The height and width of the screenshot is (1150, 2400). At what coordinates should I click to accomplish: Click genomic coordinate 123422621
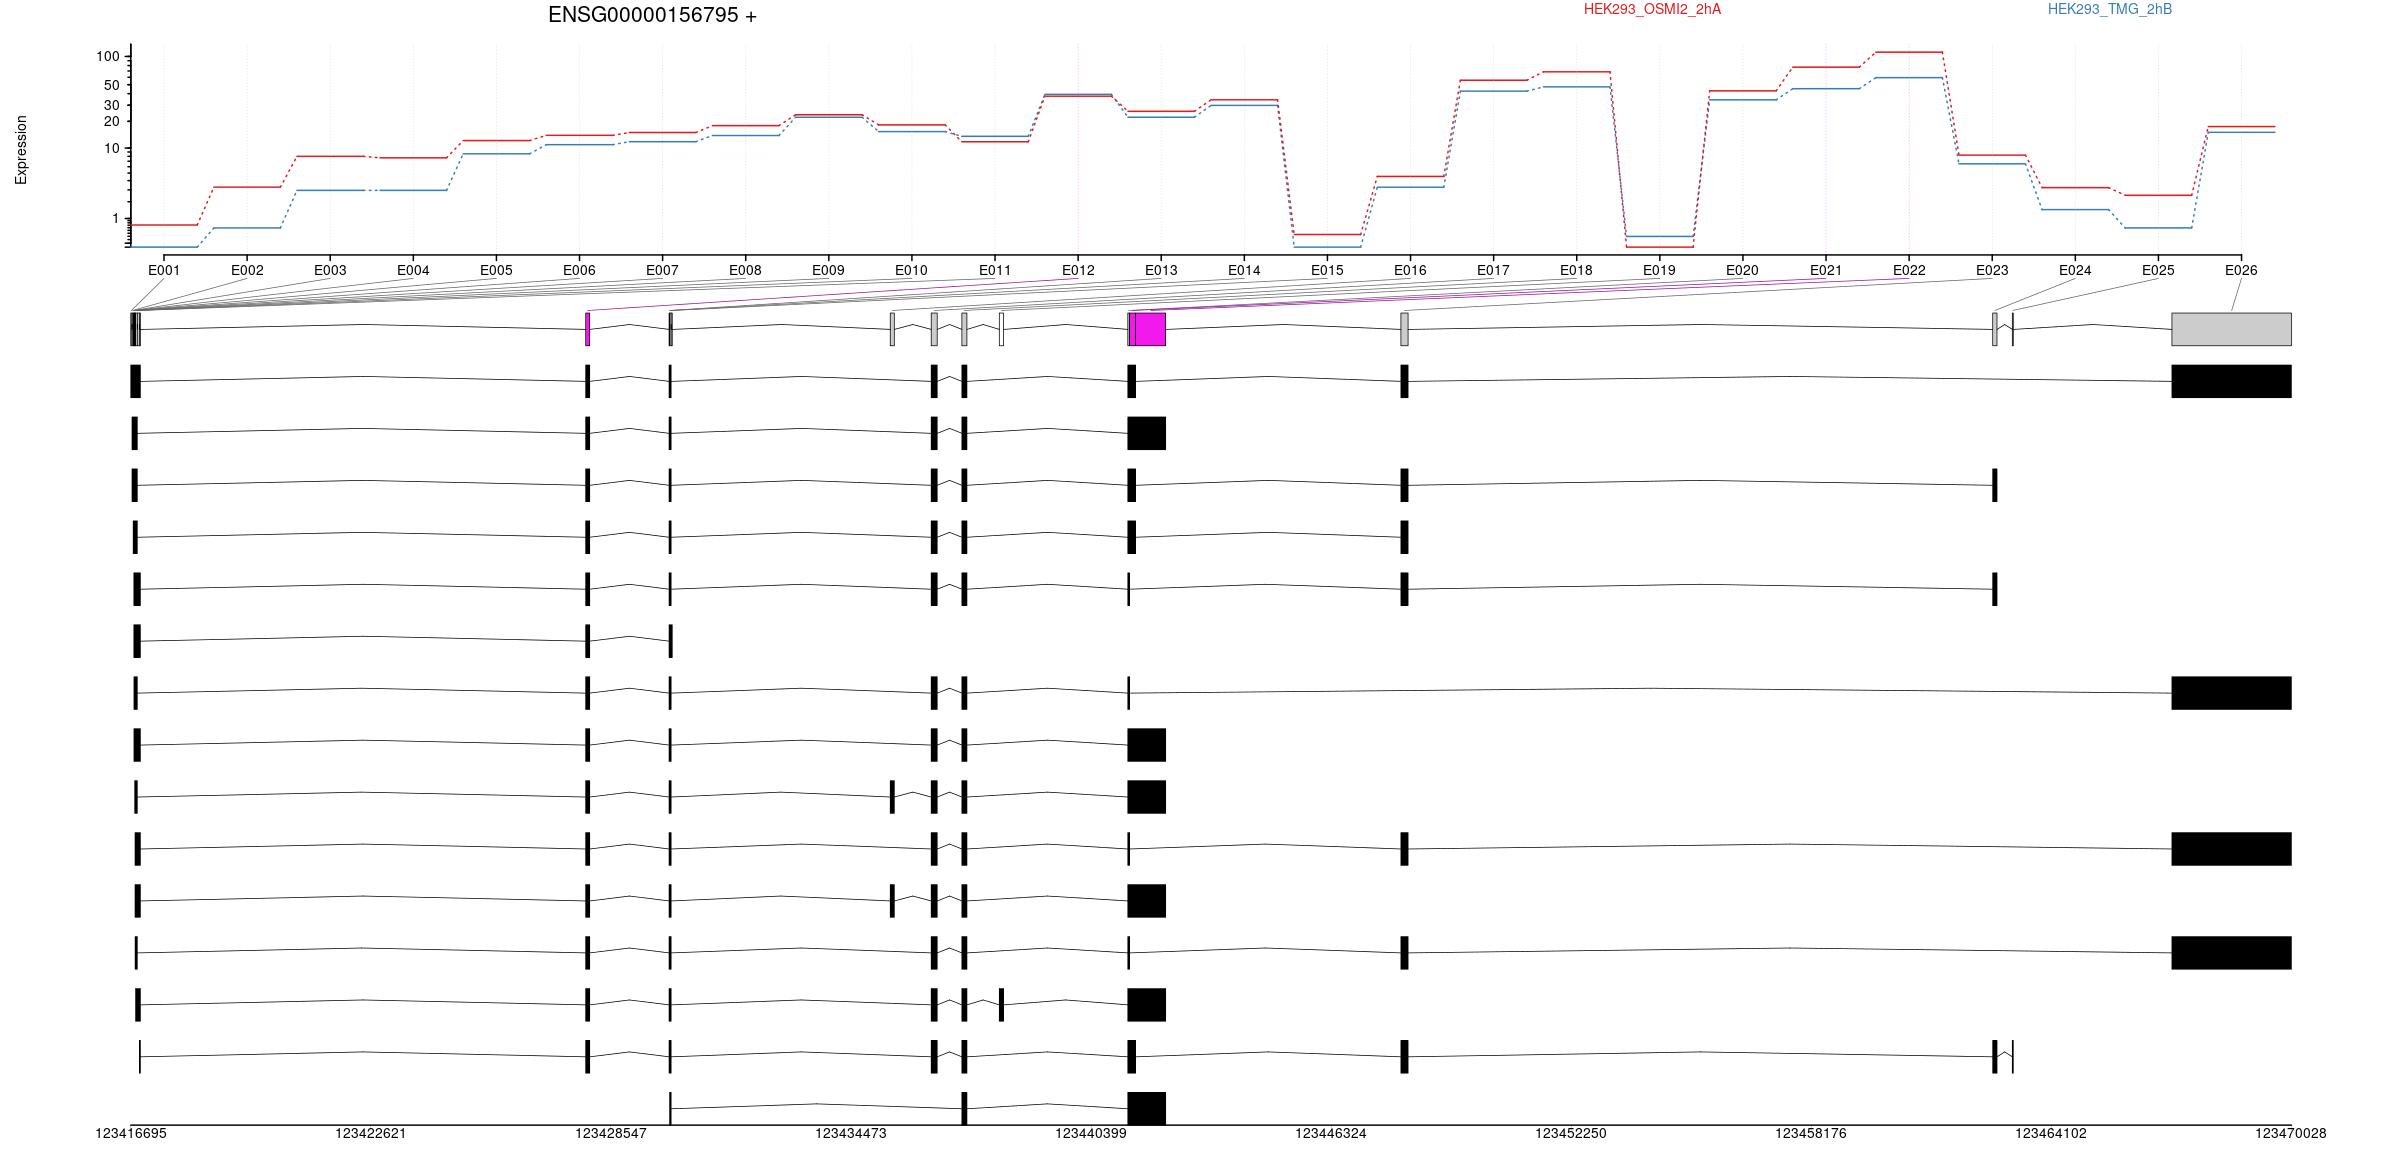pyautogui.click(x=371, y=1133)
